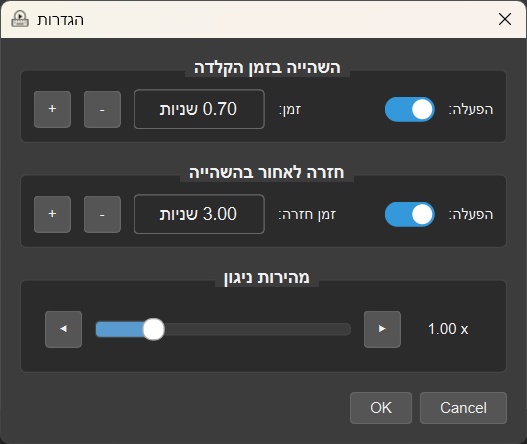
Task: Toggle the הפעלה switch for pause while typing
Action: (x=409, y=109)
